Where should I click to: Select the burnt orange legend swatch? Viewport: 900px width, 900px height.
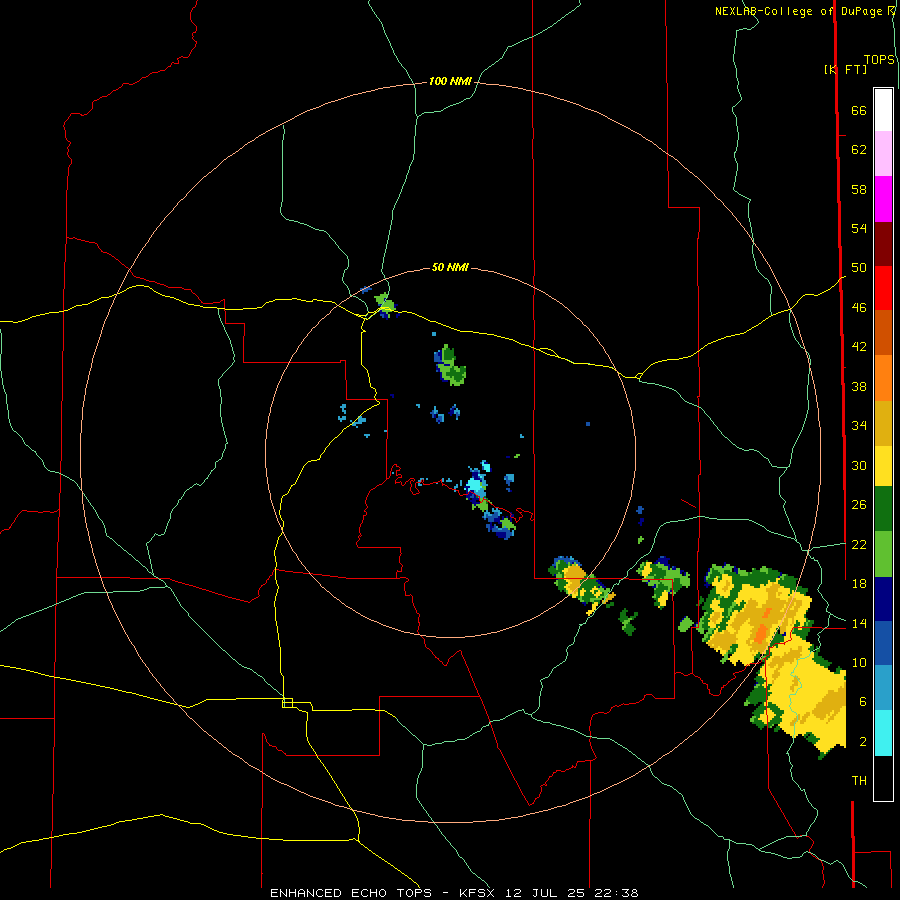(x=883, y=333)
